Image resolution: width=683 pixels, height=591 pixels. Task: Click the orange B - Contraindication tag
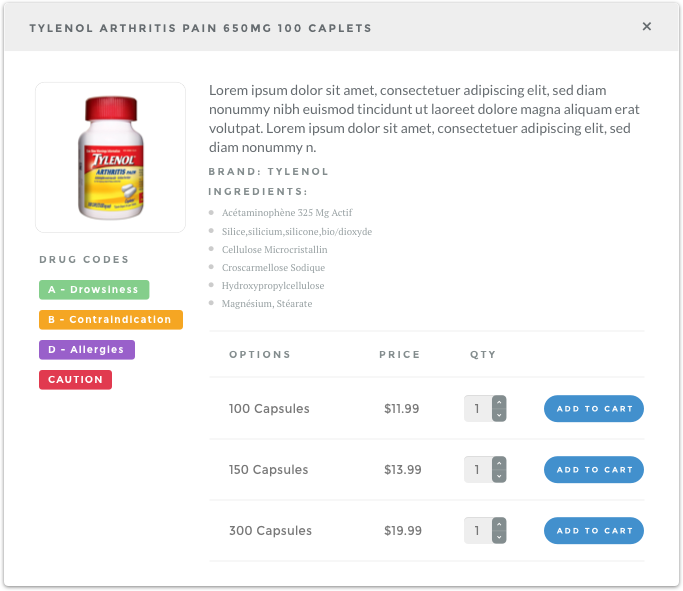pyautogui.click(x=111, y=320)
